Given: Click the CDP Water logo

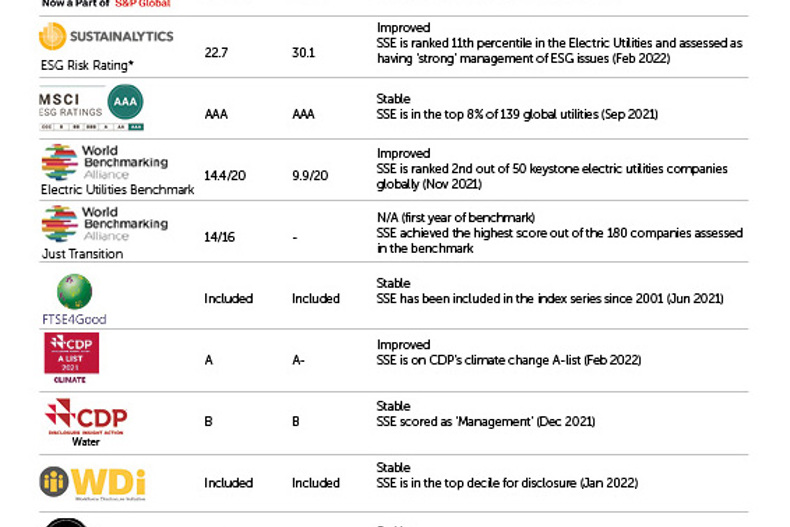Looking at the screenshot, I should click(86, 419).
